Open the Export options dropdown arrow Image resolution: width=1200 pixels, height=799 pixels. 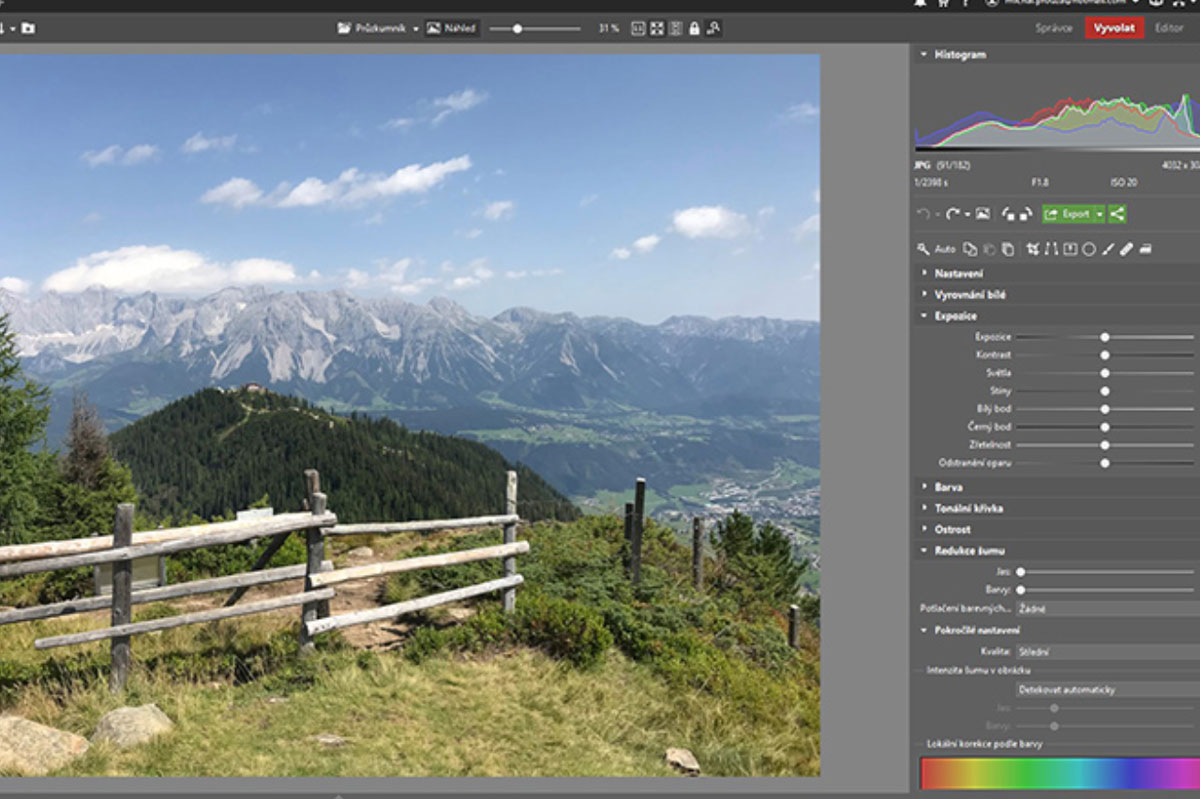pyautogui.click(x=1099, y=214)
